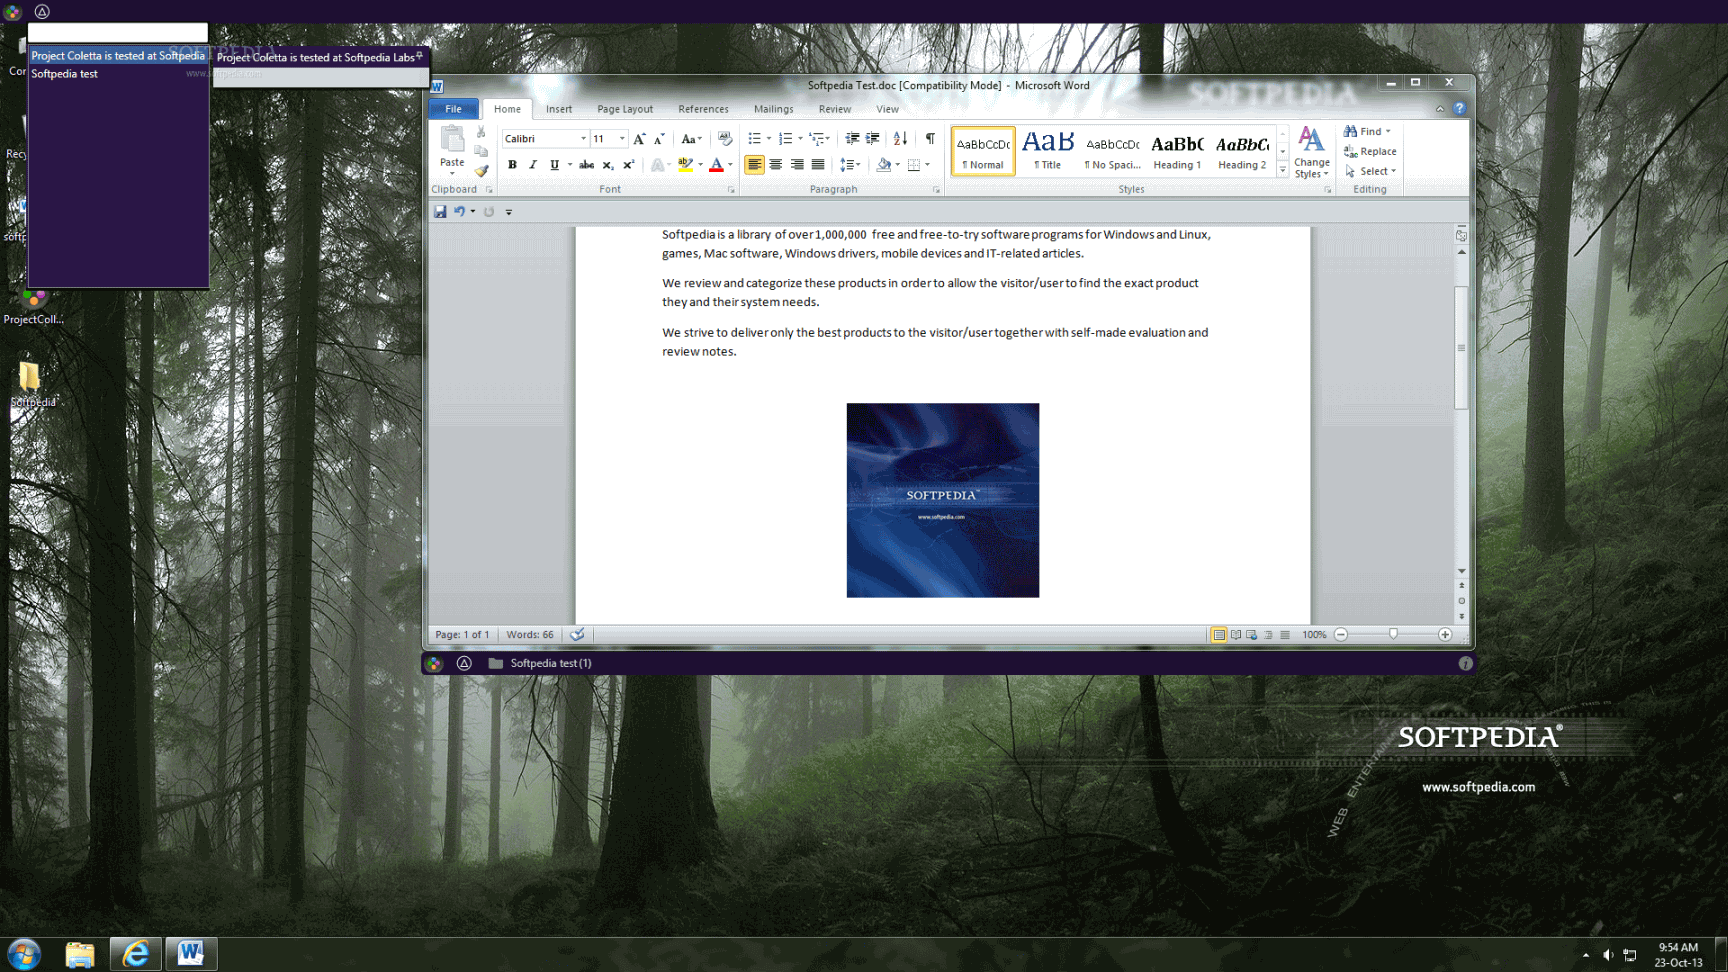Click the Cut scissors icon

(481, 133)
